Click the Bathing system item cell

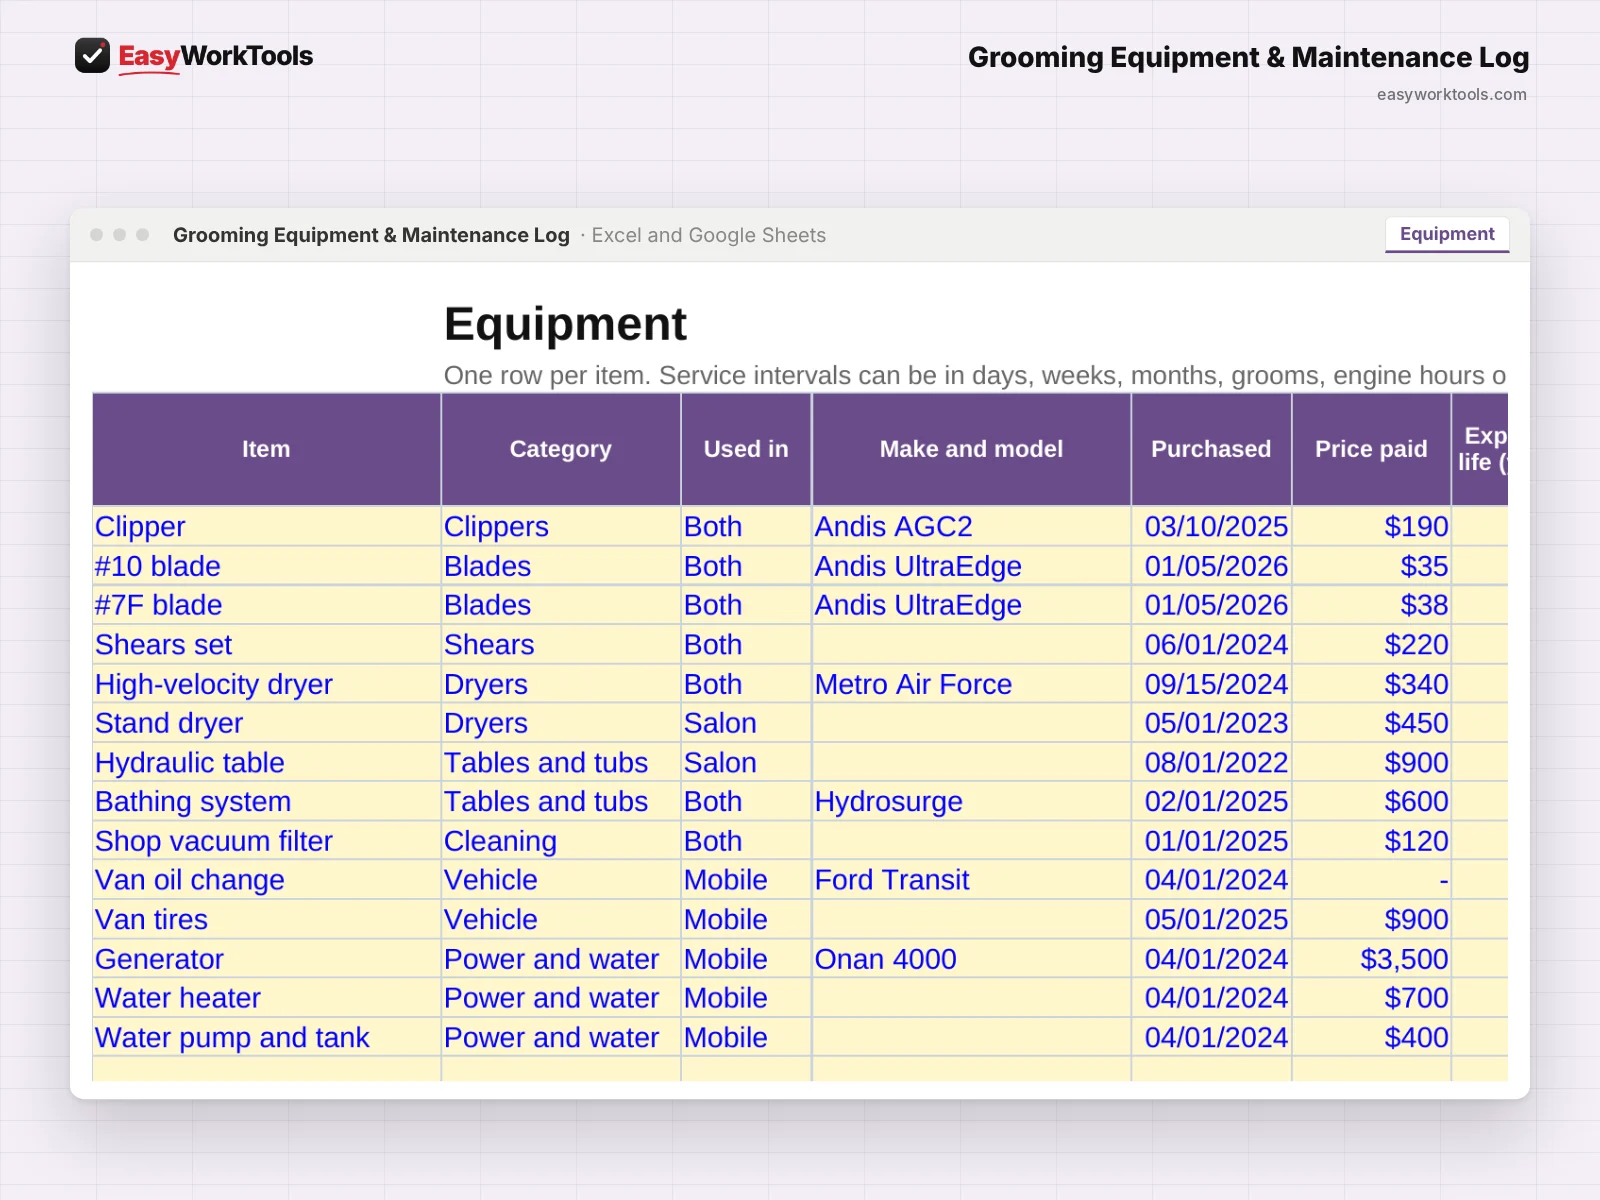pyautogui.click(x=266, y=802)
